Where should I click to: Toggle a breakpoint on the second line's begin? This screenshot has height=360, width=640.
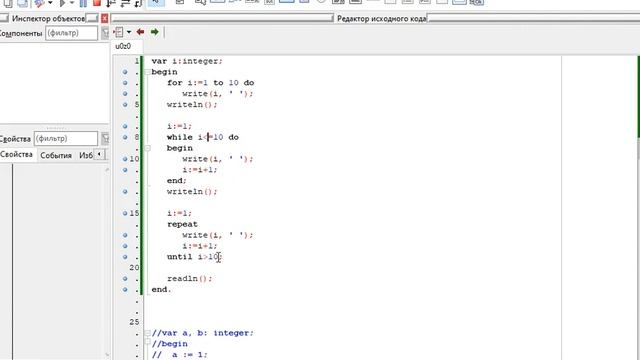click(125, 72)
